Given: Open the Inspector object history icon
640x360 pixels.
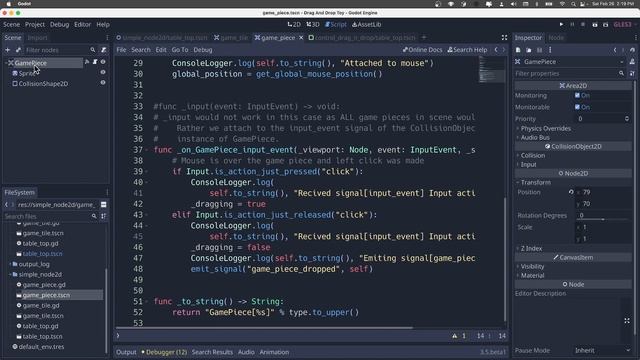Looking at the screenshot, I should 633,50.
